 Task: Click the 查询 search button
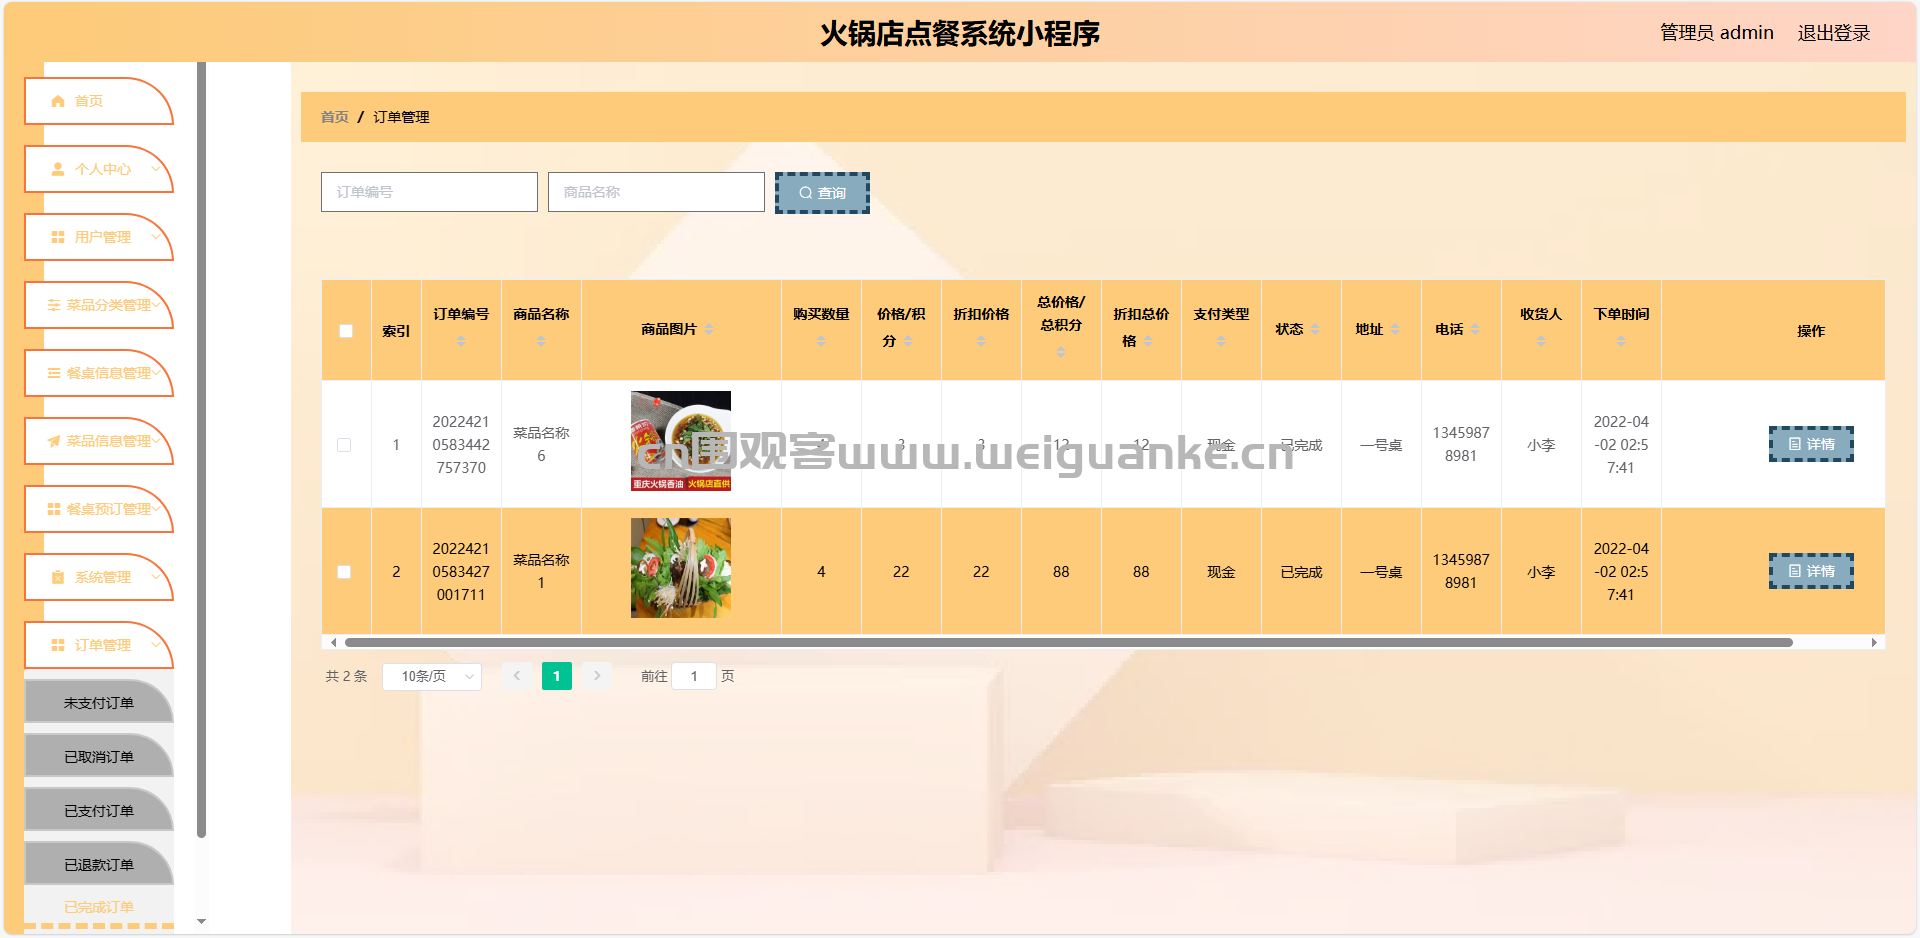(x=822, y=193)
